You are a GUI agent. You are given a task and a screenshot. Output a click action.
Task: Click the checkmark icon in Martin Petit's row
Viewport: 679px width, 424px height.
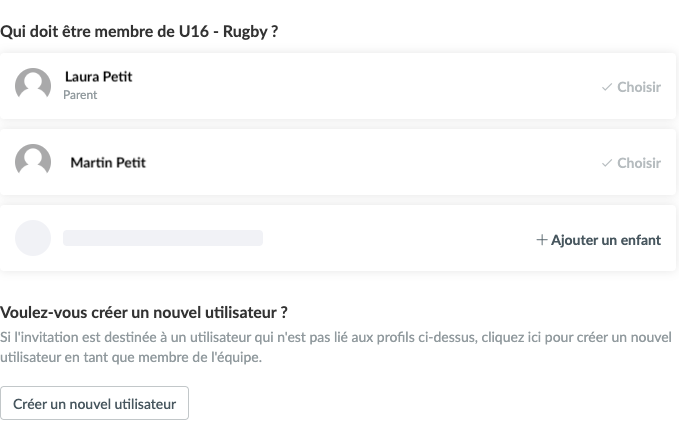(x=607, y=163)
